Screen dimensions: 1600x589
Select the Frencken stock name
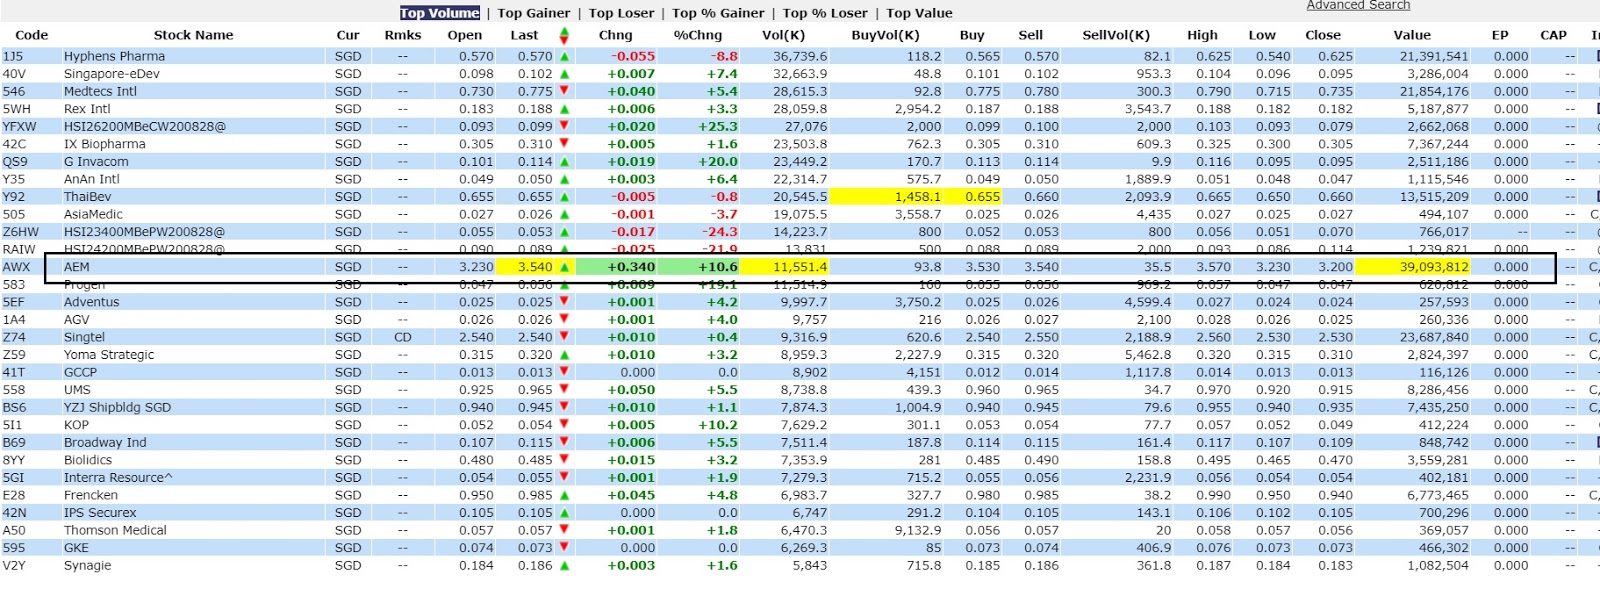[x=91, y=495]
